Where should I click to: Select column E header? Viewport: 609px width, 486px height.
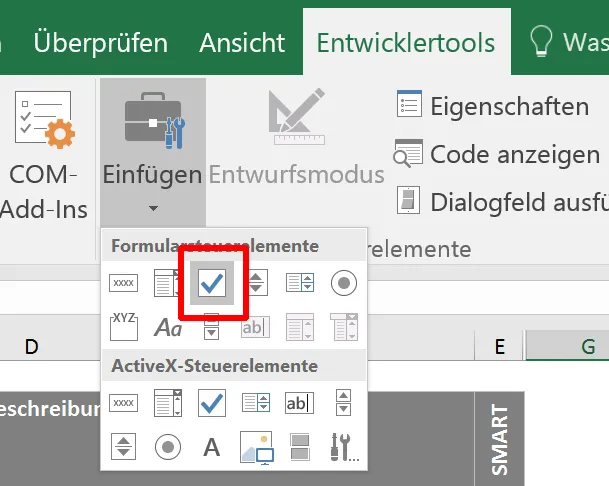point(499,347)
